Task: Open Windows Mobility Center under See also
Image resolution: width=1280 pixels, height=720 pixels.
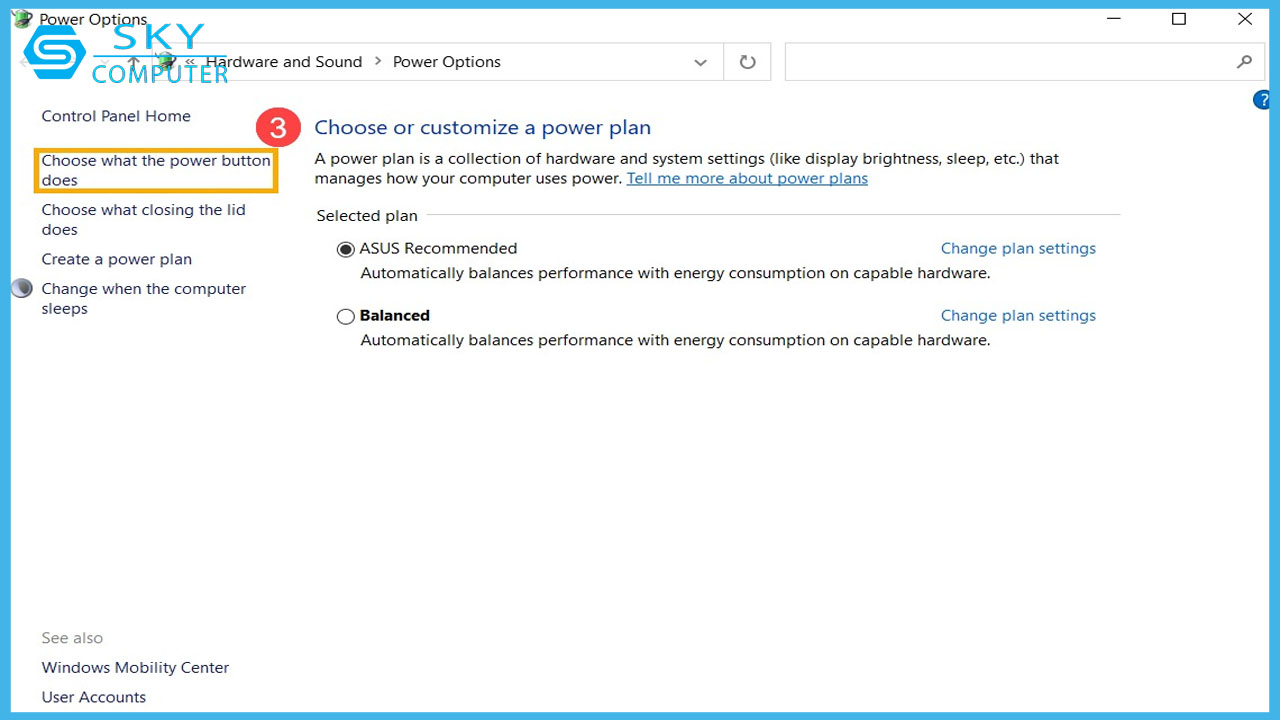Action: (x=135, y=667)
